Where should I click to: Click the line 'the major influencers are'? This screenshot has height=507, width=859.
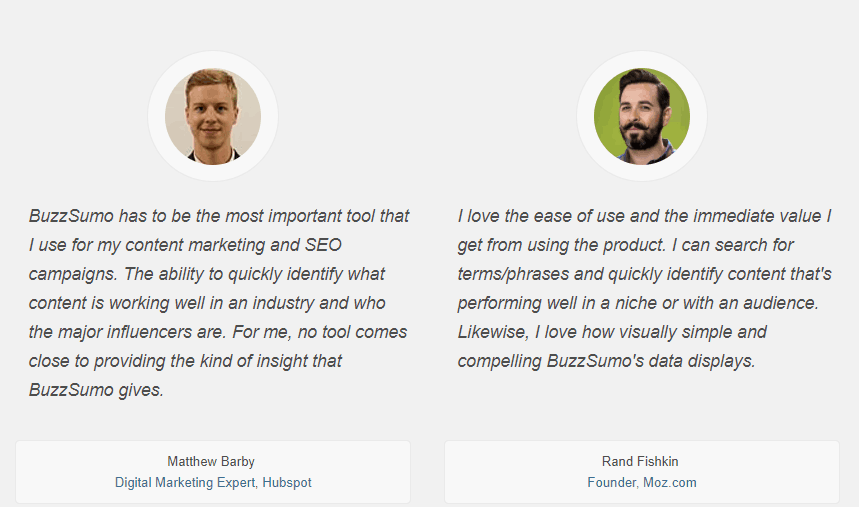tap(217, 332)
